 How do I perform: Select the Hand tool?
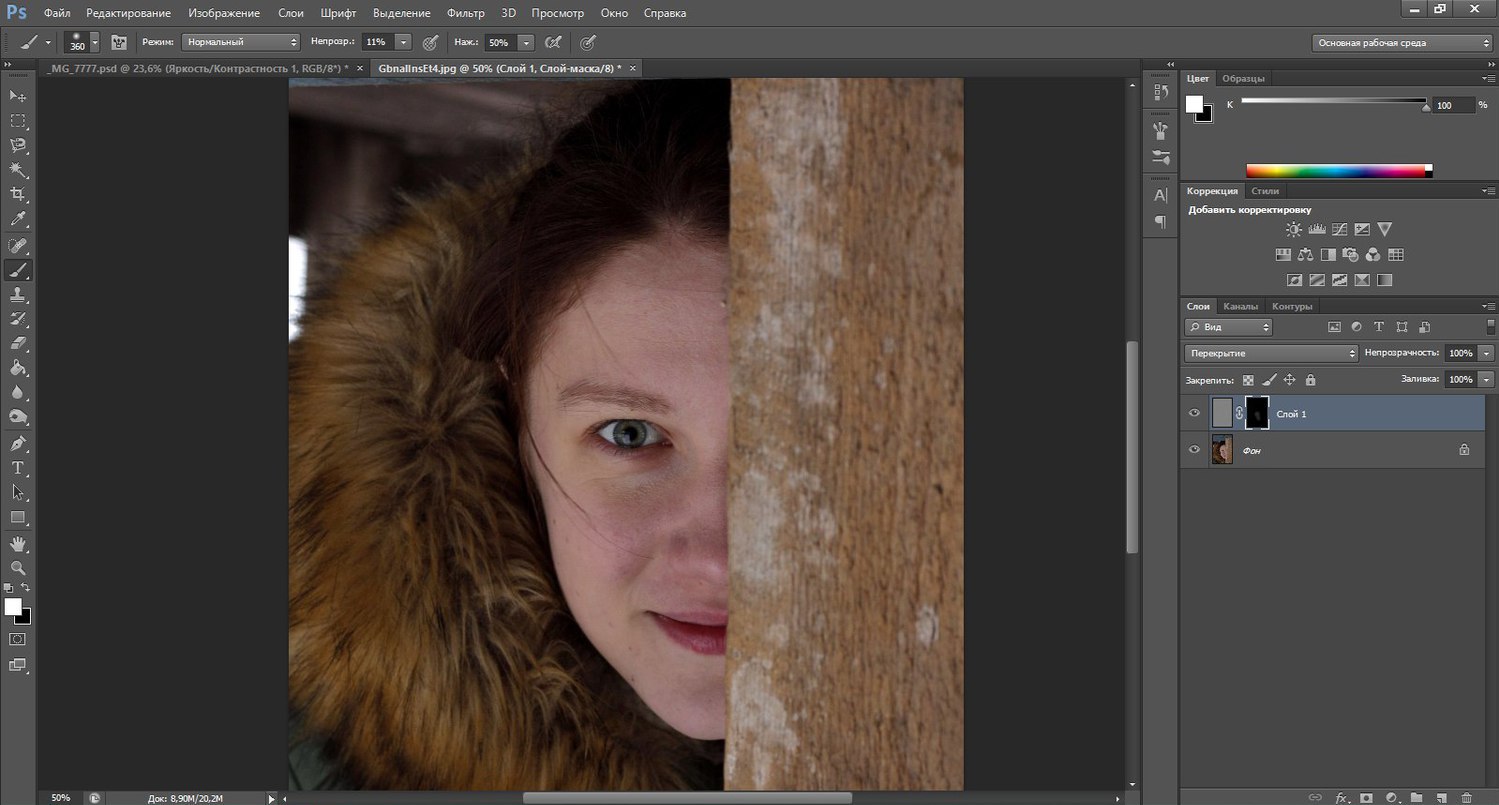click(x=18, y=544)
